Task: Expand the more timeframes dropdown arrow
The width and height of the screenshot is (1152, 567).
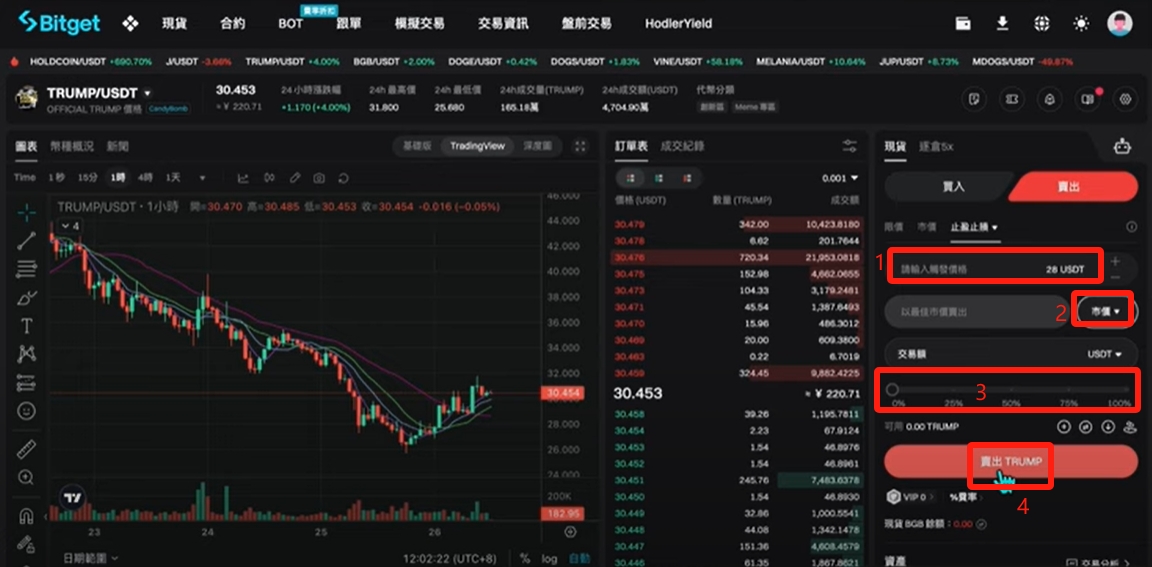Action: click(x=202, y=178)
